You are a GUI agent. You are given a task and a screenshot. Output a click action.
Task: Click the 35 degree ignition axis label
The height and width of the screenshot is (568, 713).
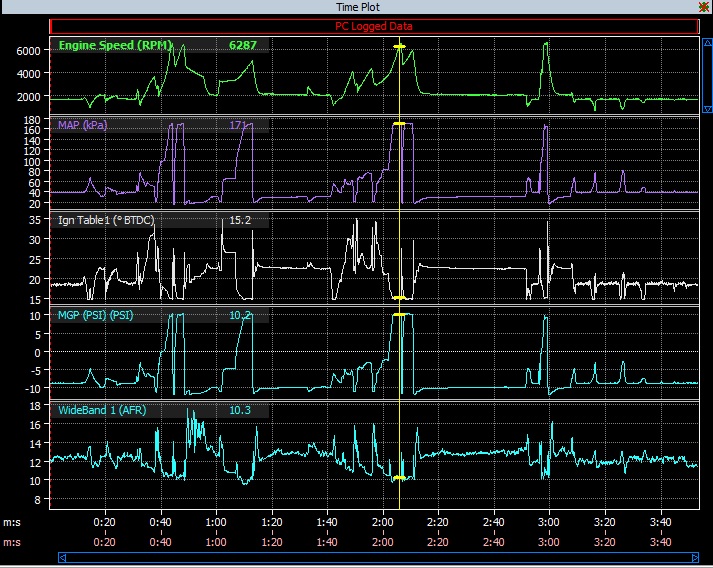(x=35, y=220)
